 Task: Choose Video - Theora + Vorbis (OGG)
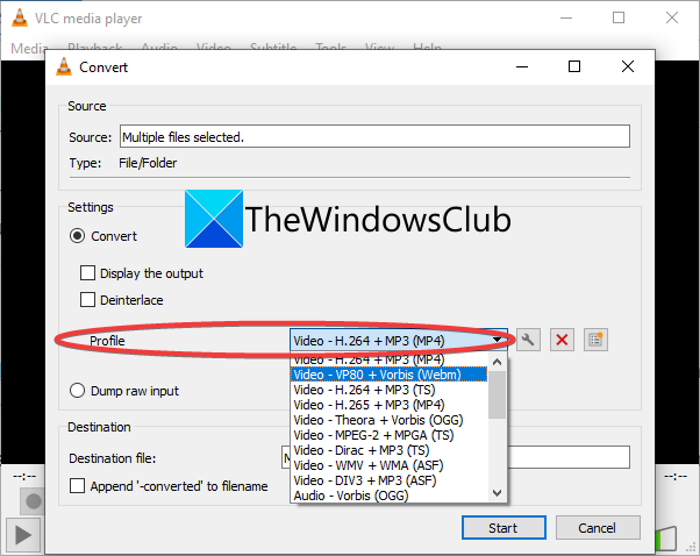click(x=389, y=420)
